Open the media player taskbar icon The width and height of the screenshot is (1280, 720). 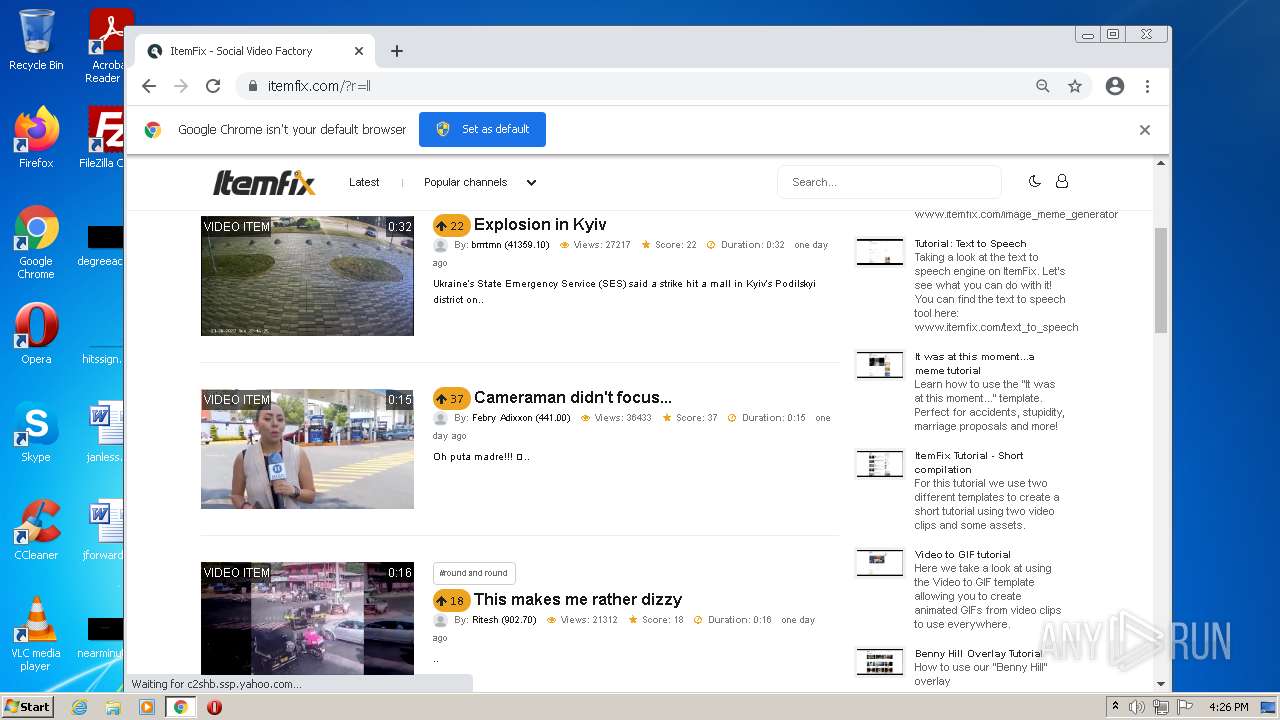147,707
